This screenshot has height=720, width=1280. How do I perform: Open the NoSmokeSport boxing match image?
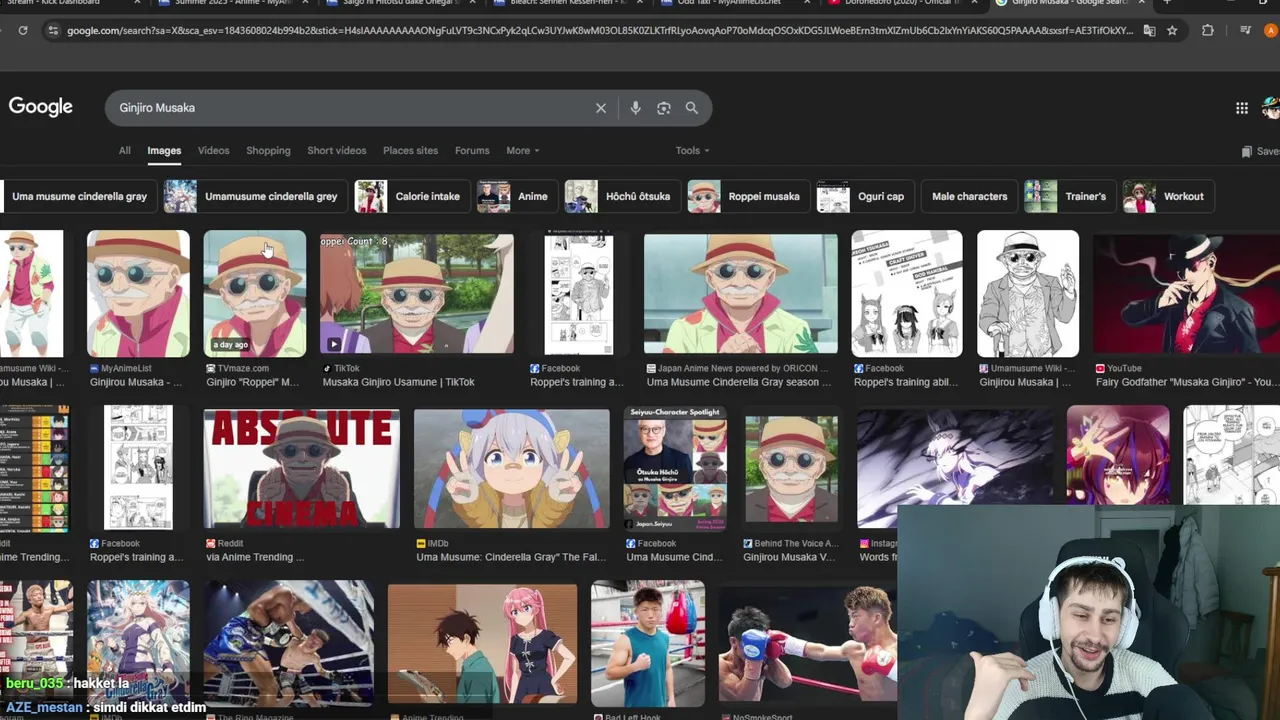[808, 645]
